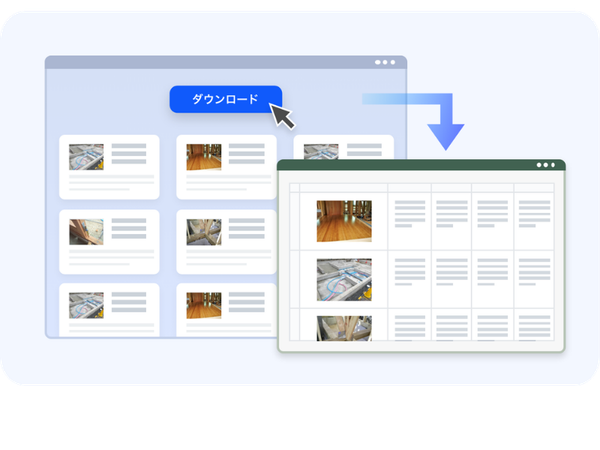Select second row's last column cell in spreadsheet
This screenshot has height=450, width=600.
pos(534,275)
